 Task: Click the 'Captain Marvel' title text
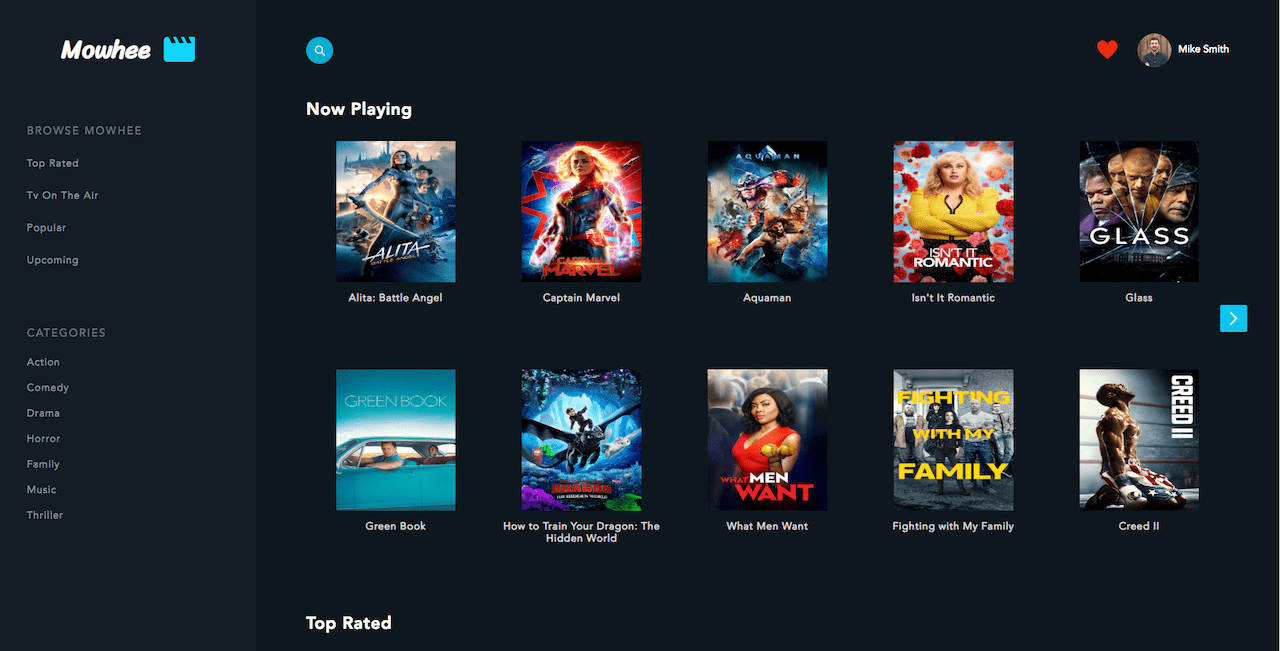coord(582,298)
